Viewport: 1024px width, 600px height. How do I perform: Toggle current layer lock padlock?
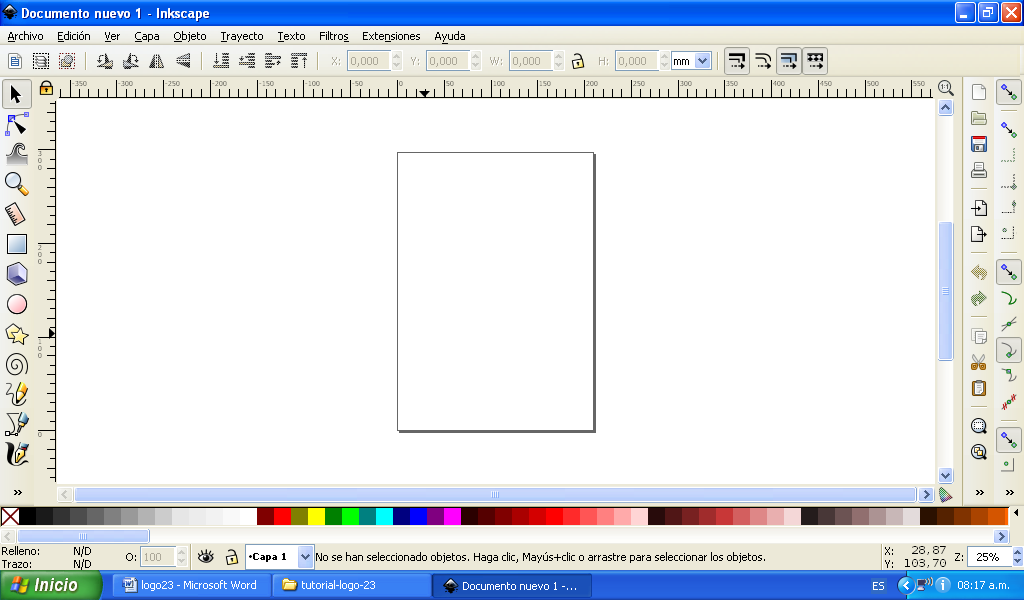click(231, 557)
